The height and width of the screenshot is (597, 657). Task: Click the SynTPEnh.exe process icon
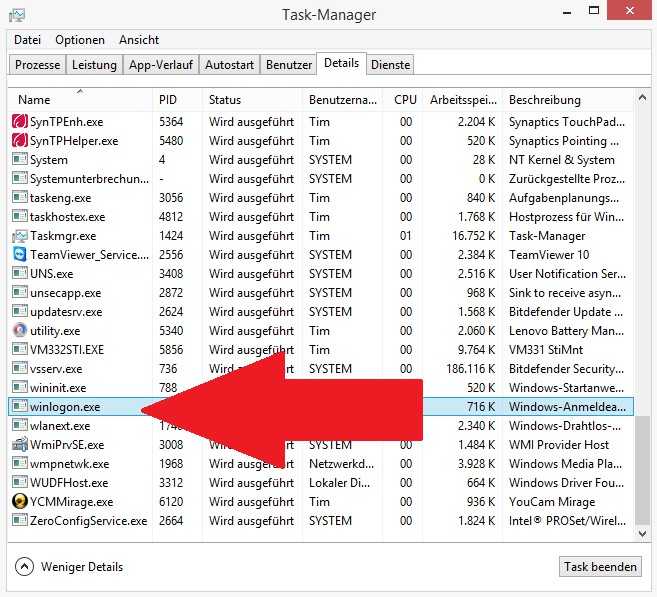click(x=20, y=121)
